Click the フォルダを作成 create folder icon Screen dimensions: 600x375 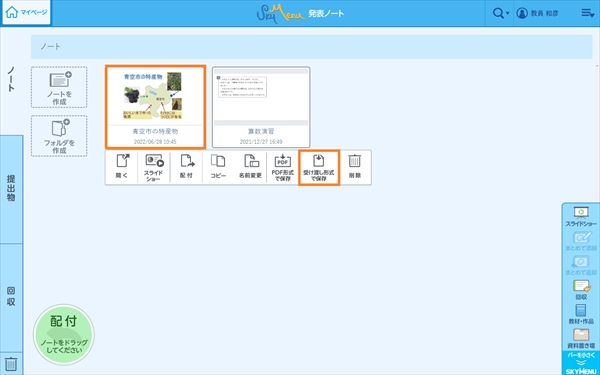59,136
